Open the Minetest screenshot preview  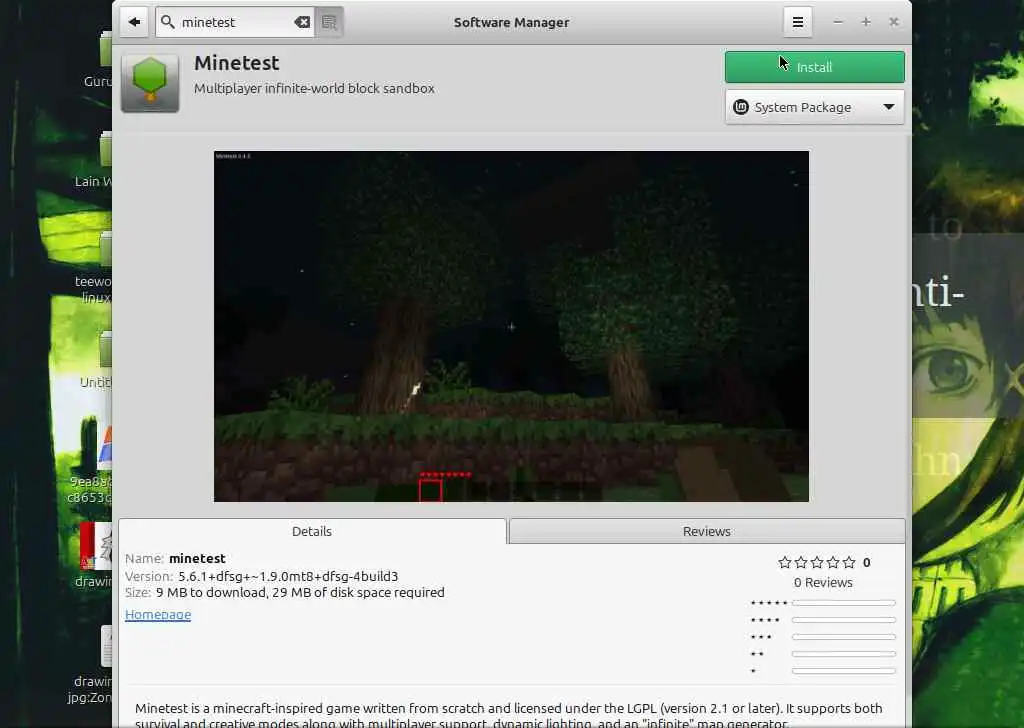[x=511, y=326]
